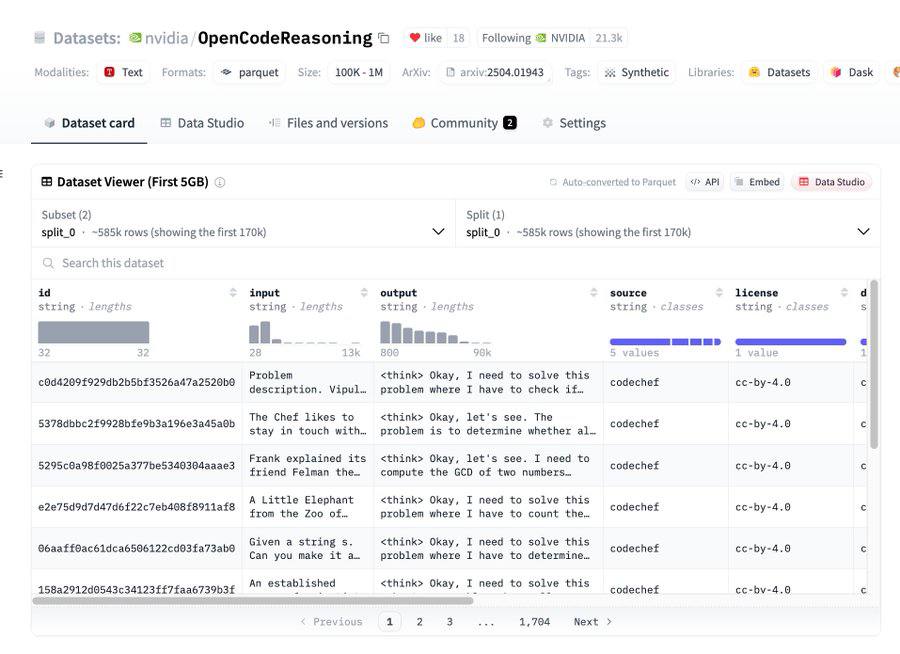
Task: Sort by the id column arrows
Action: point(233,292)
